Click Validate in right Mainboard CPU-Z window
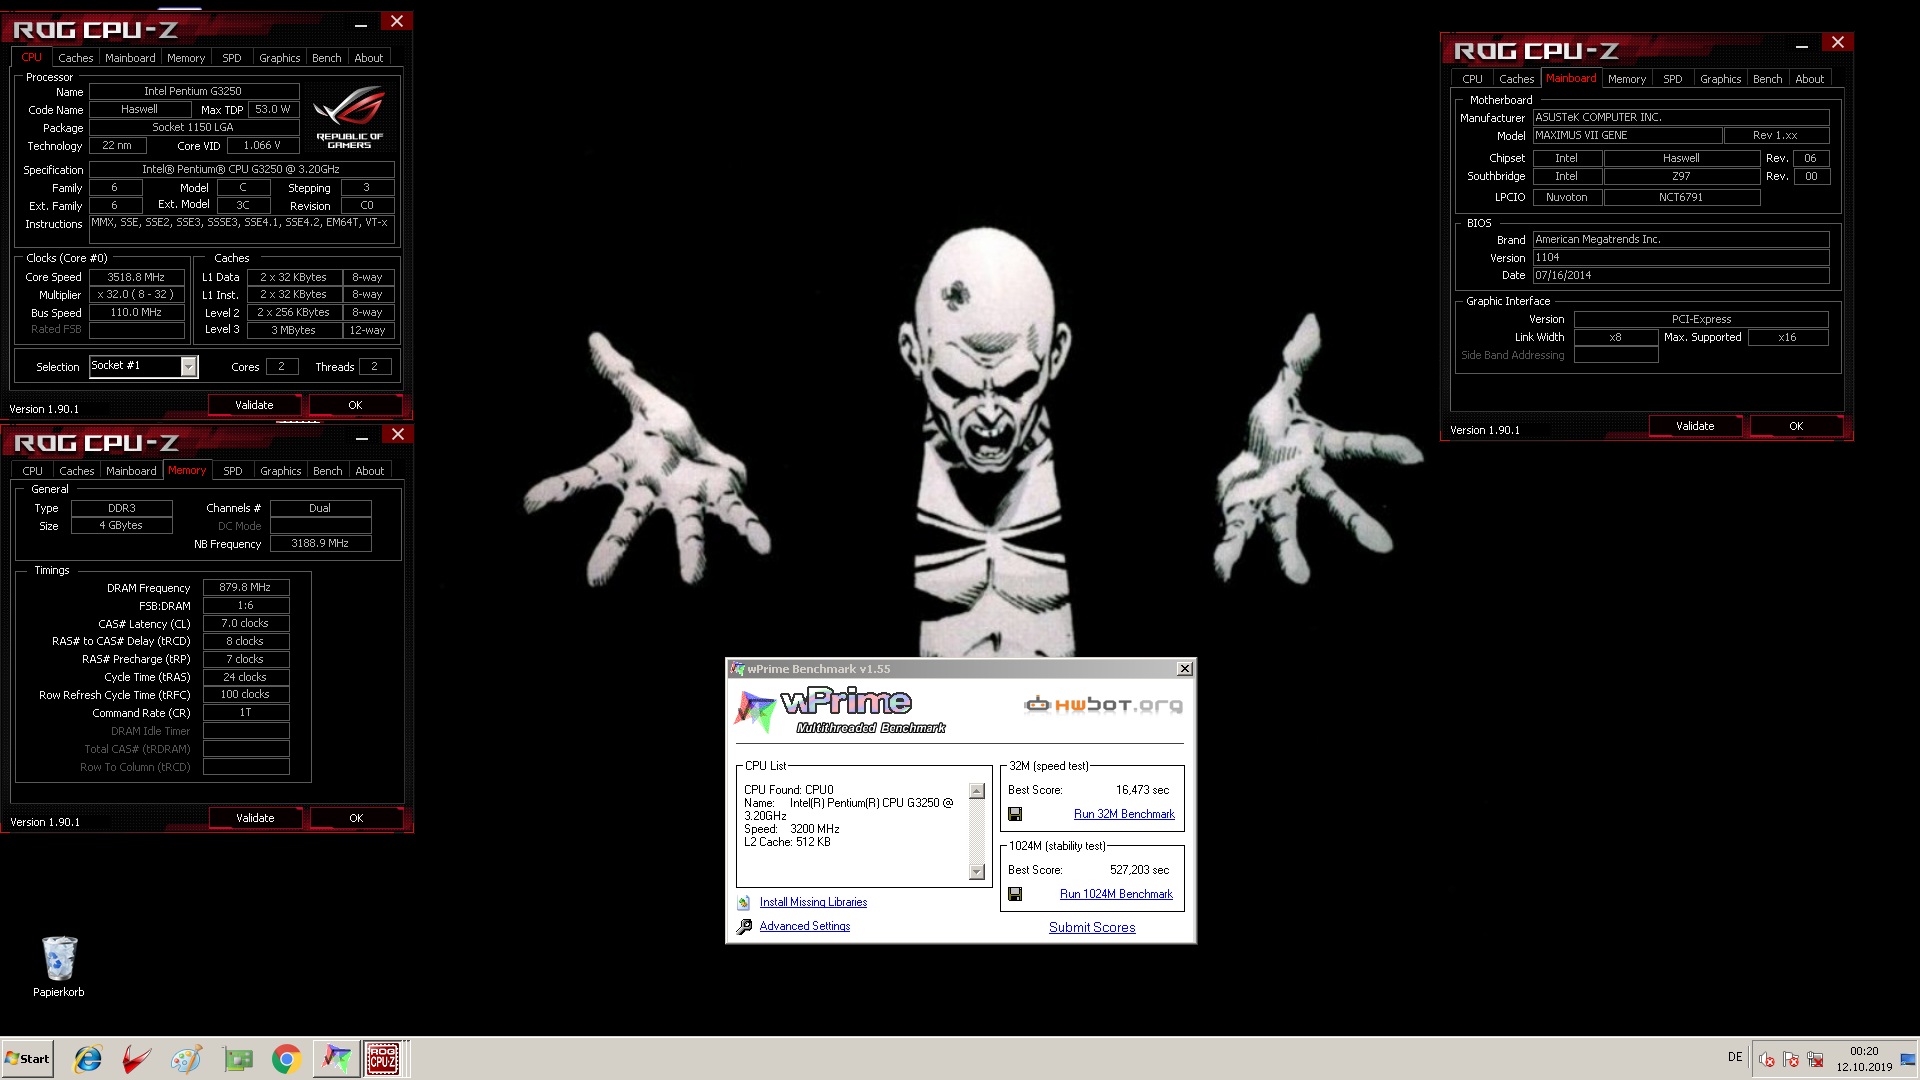The image size is (1920, 1080). 1695,426
